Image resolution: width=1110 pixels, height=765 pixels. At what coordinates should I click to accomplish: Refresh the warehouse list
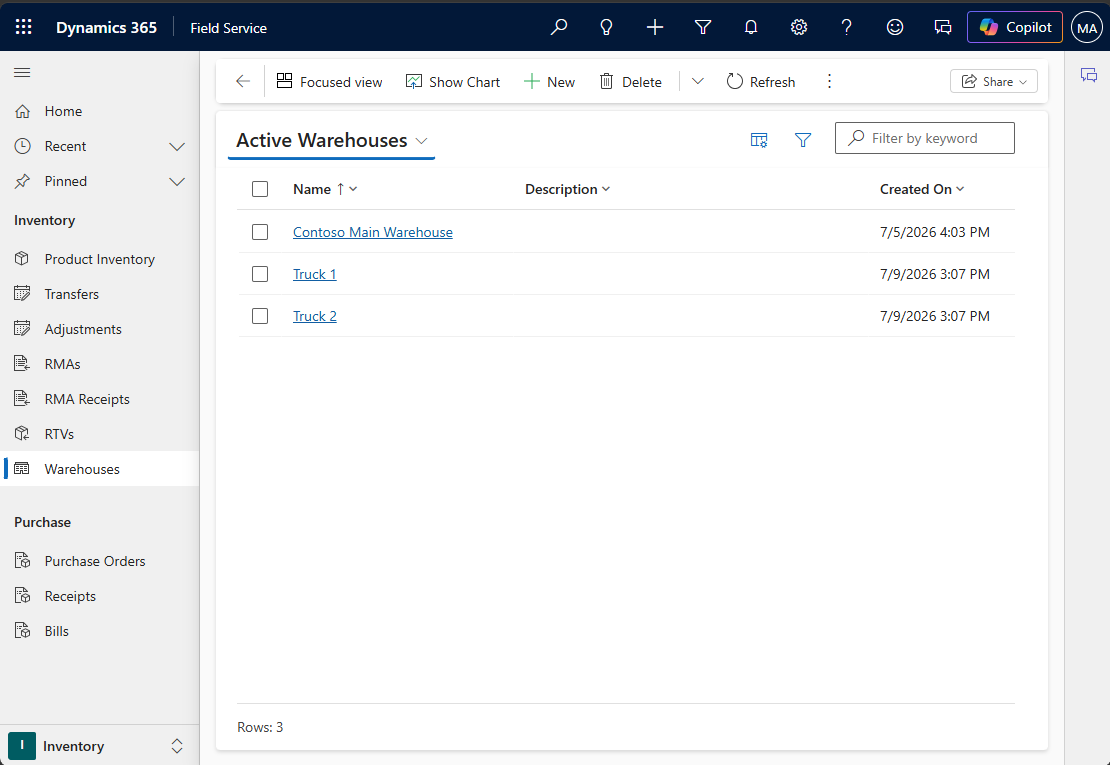point(760,81)
